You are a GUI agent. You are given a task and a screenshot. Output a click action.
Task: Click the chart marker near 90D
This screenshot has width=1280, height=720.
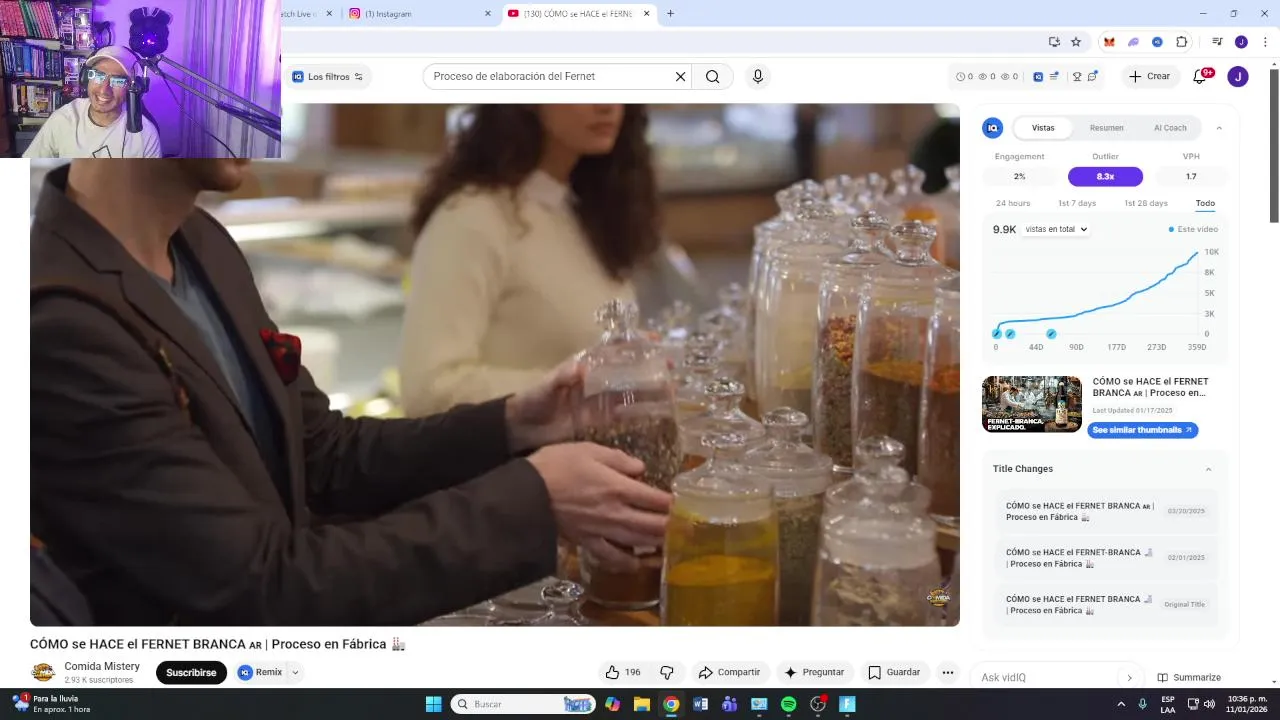click(1051, 334)
